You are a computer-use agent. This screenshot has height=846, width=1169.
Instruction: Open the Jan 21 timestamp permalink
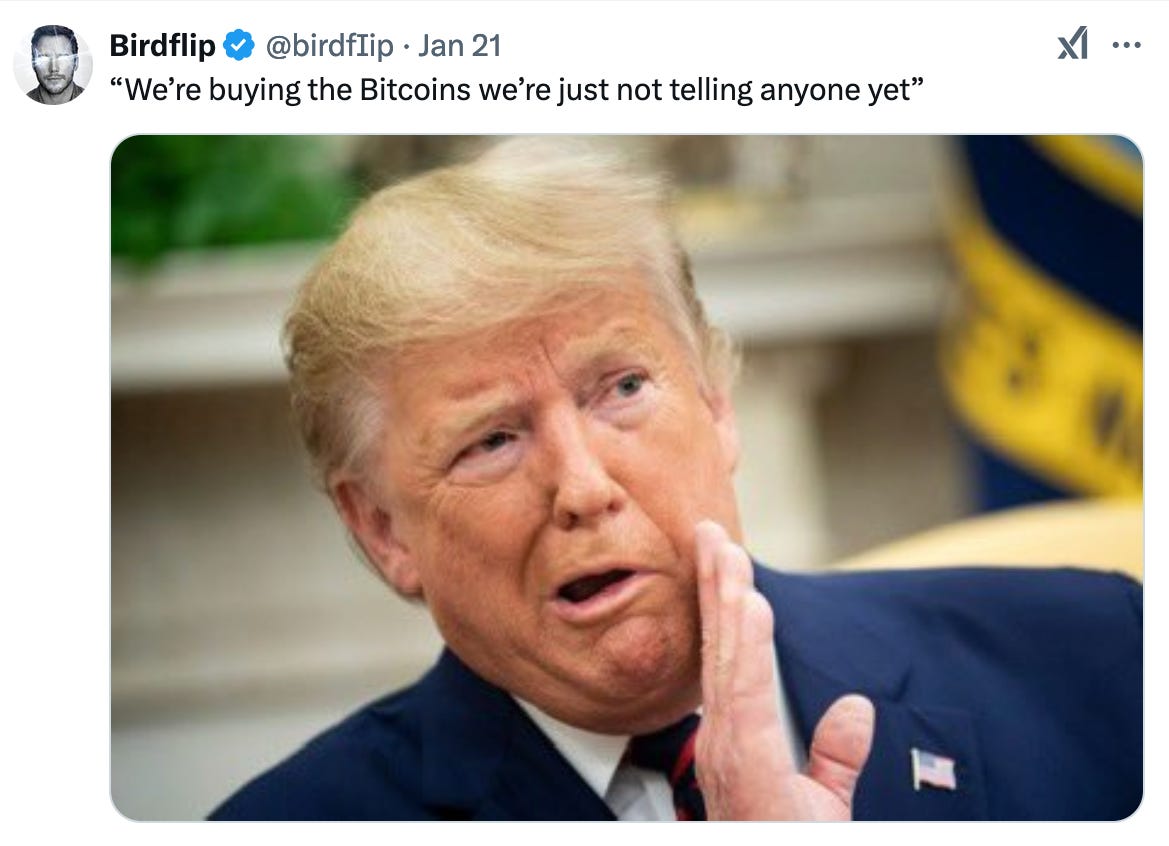[x=459, y=45]
